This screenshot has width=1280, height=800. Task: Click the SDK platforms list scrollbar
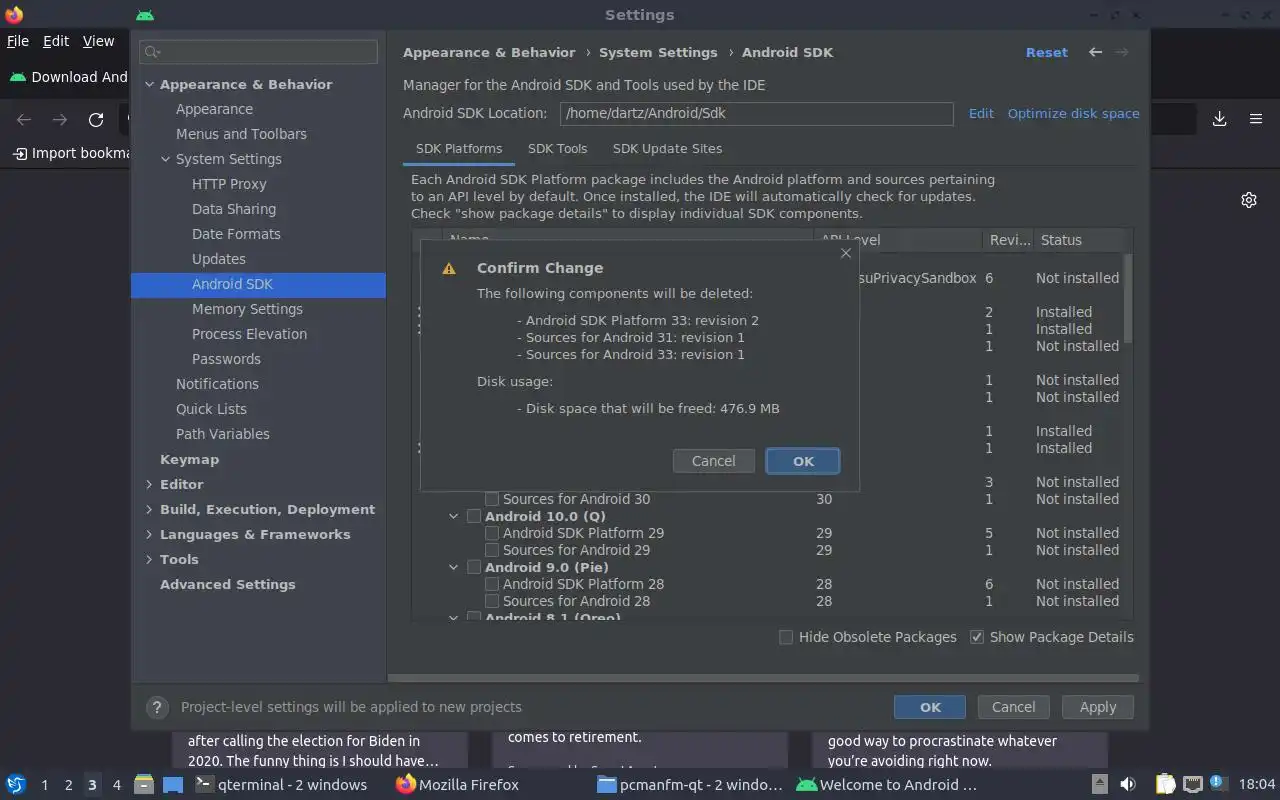click(1128, 300)
